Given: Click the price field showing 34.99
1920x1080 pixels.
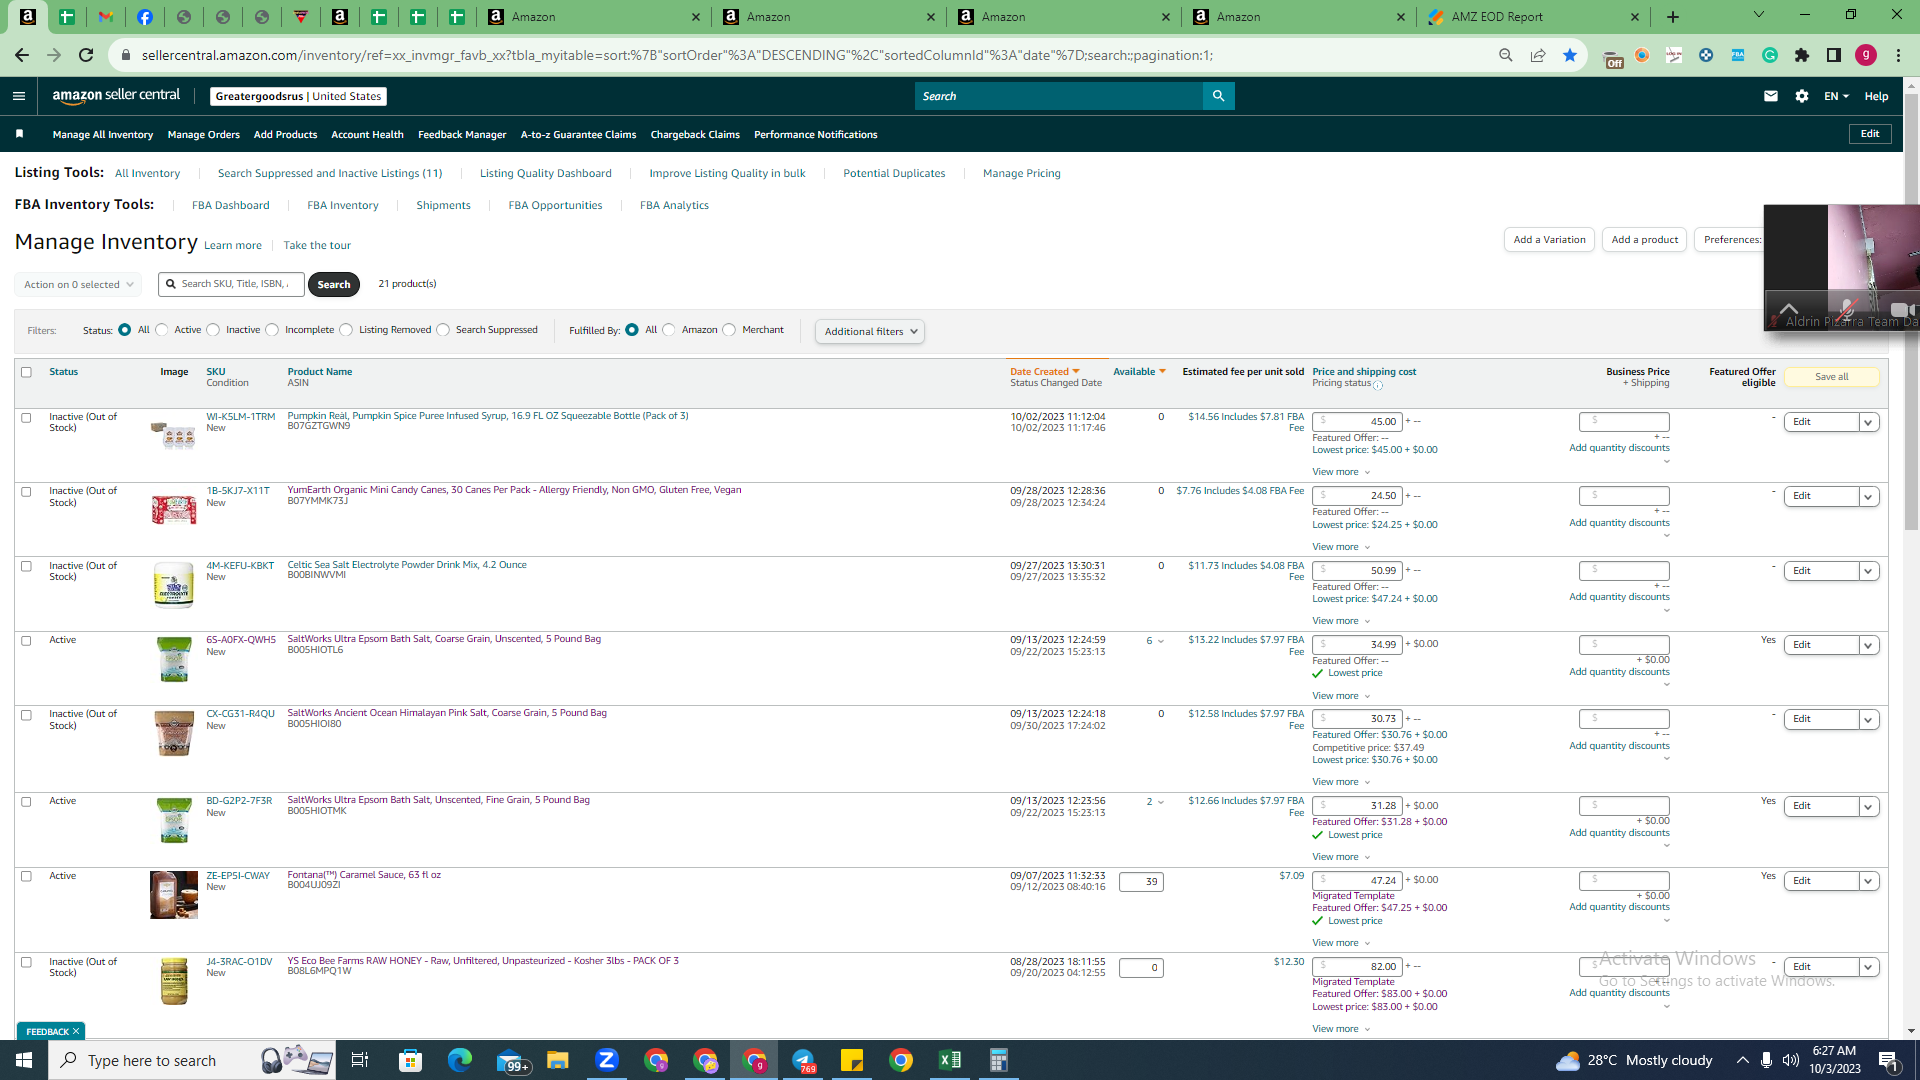Looking at the screenshot, I should click(1357, 645).
